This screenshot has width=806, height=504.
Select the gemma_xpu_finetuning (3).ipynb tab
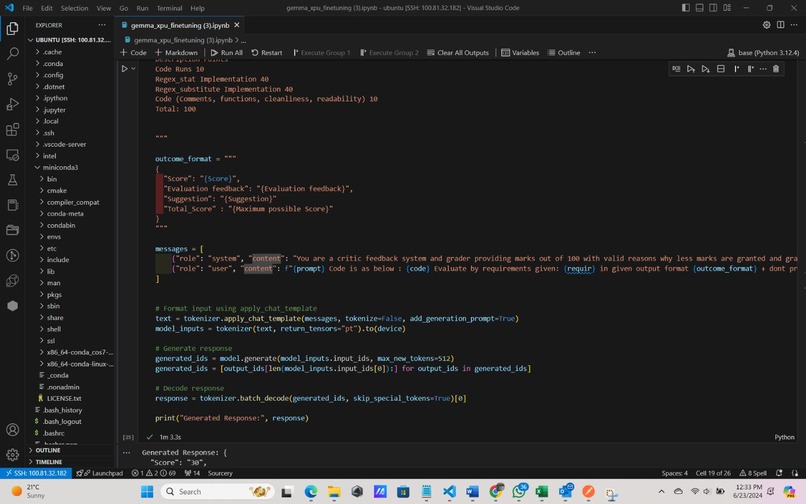pos(180,25)
